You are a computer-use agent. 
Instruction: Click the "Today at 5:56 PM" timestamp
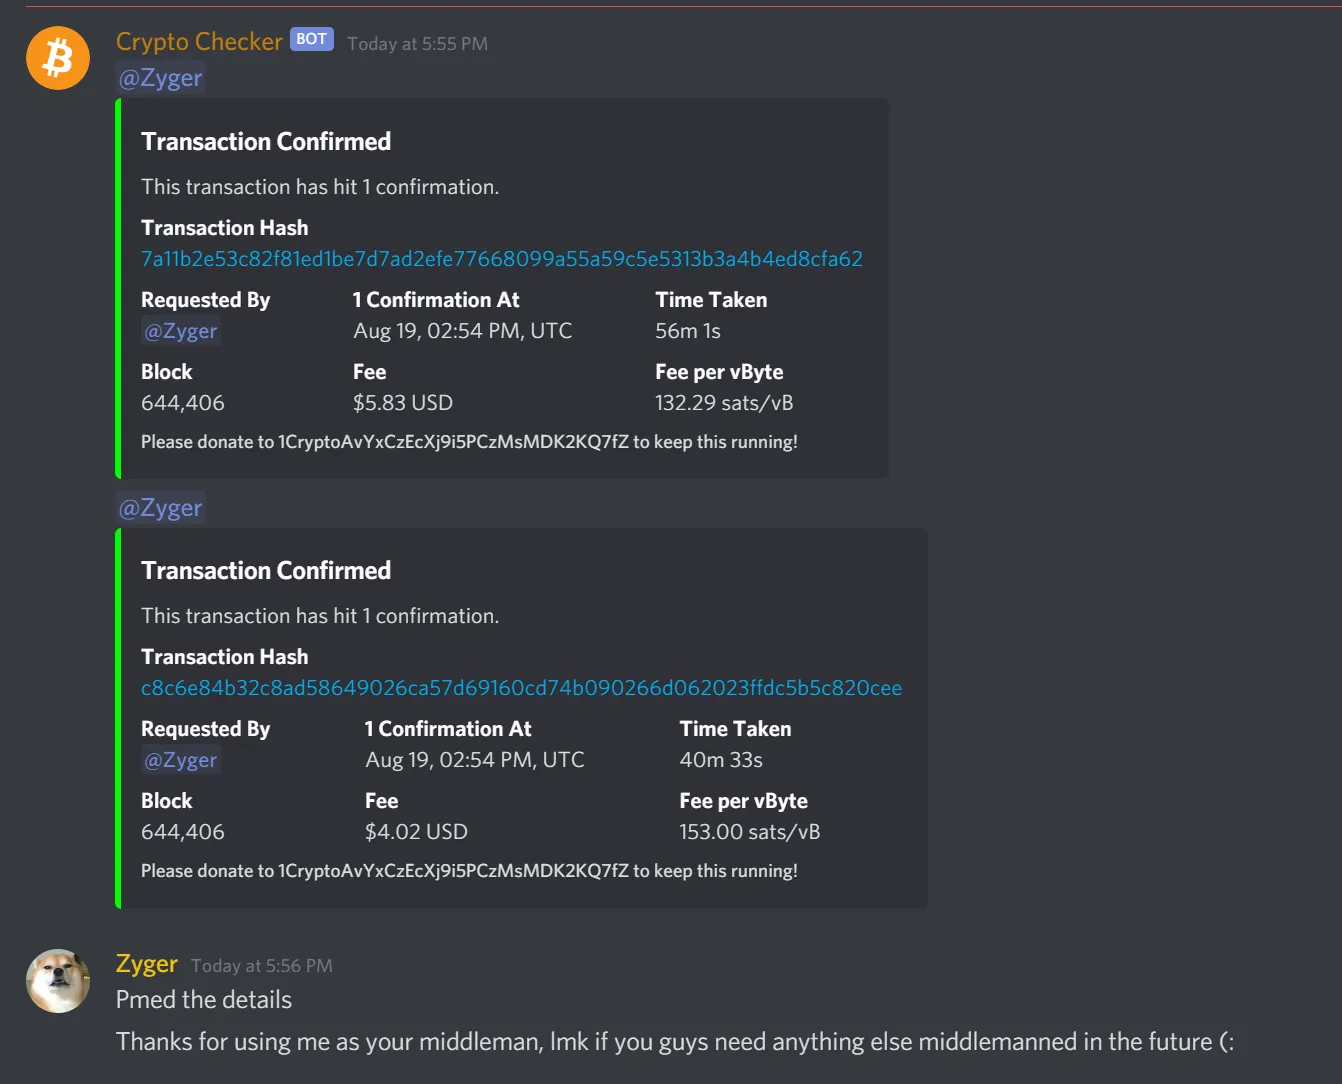pos(262,966)
